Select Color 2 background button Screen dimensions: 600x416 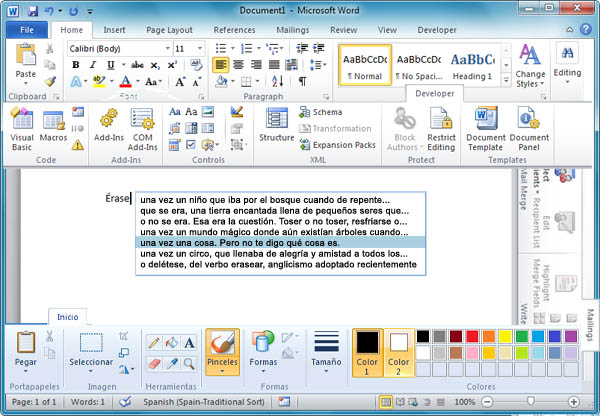click(399, 352)
